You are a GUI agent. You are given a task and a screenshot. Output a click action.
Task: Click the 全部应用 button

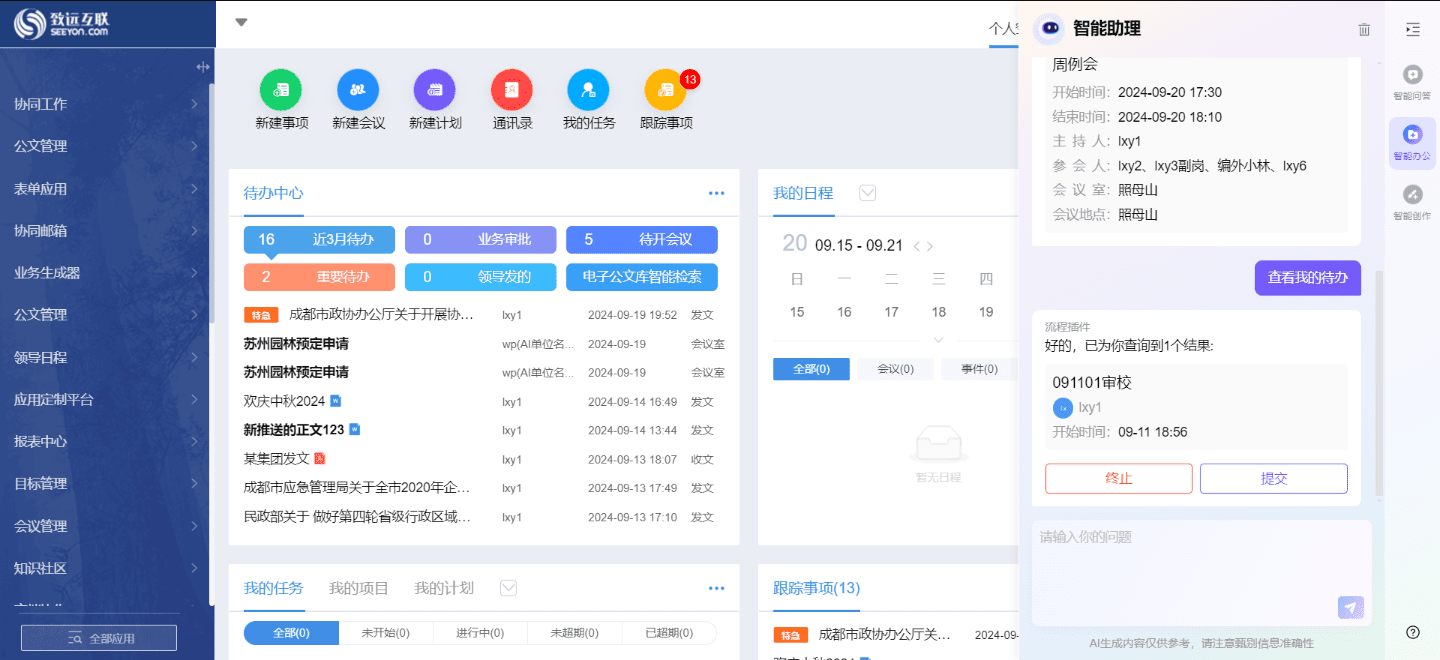click(x=99, y=638)
